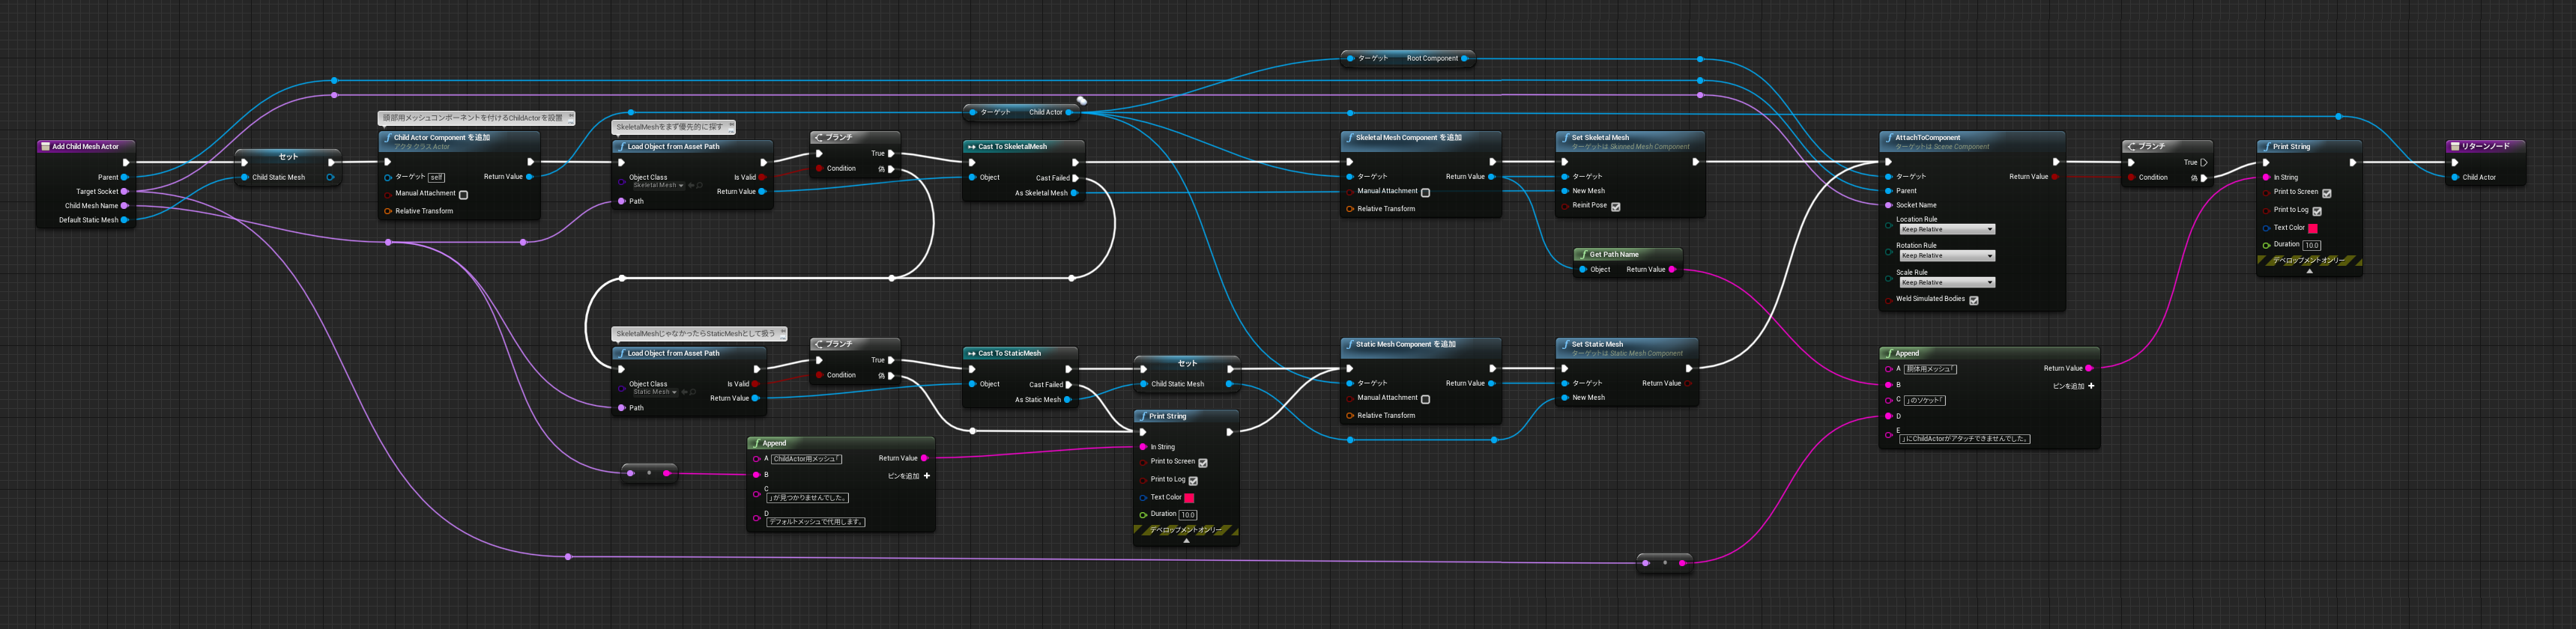Click Return Value pin on Get Path Name
Image resolution: width=2576 pixels, height=629 pixels.
(1672, 269)
